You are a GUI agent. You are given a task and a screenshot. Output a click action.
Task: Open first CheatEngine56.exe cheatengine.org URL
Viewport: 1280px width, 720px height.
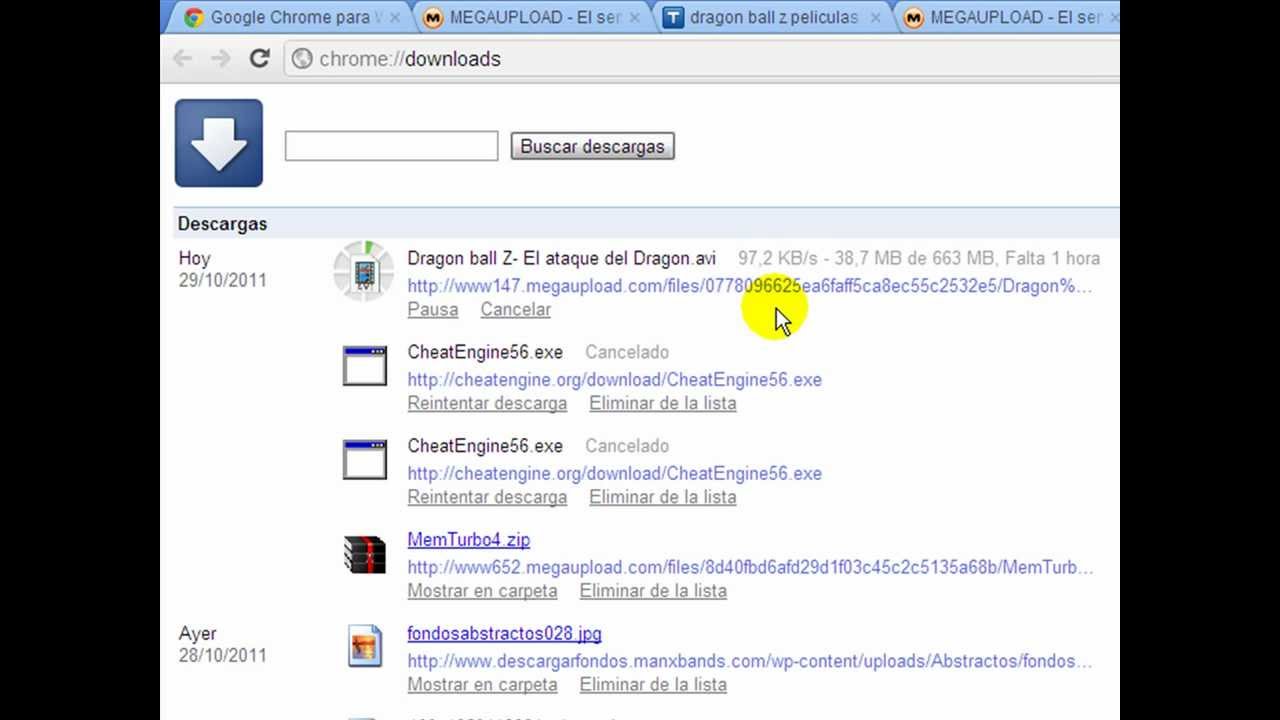click(614, 380)
